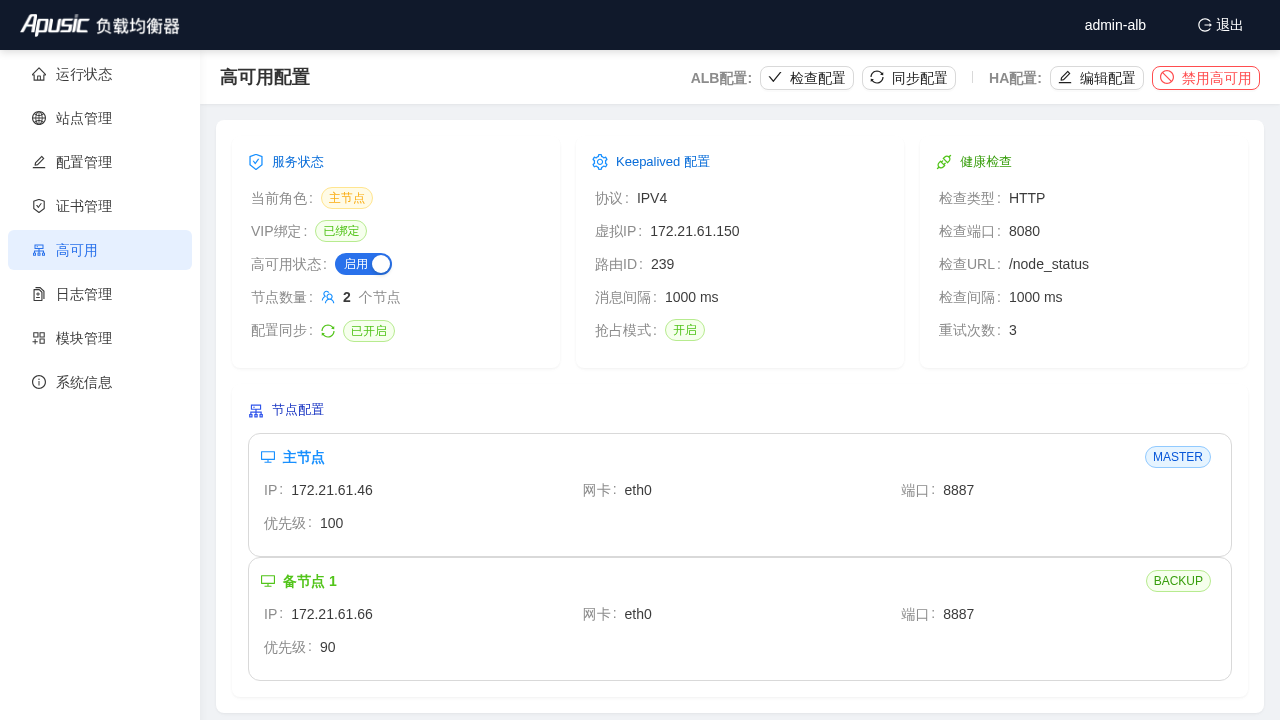Click the shield icon in 服务状态 header
The image size is (1280, 720).
tap(256, 162)
